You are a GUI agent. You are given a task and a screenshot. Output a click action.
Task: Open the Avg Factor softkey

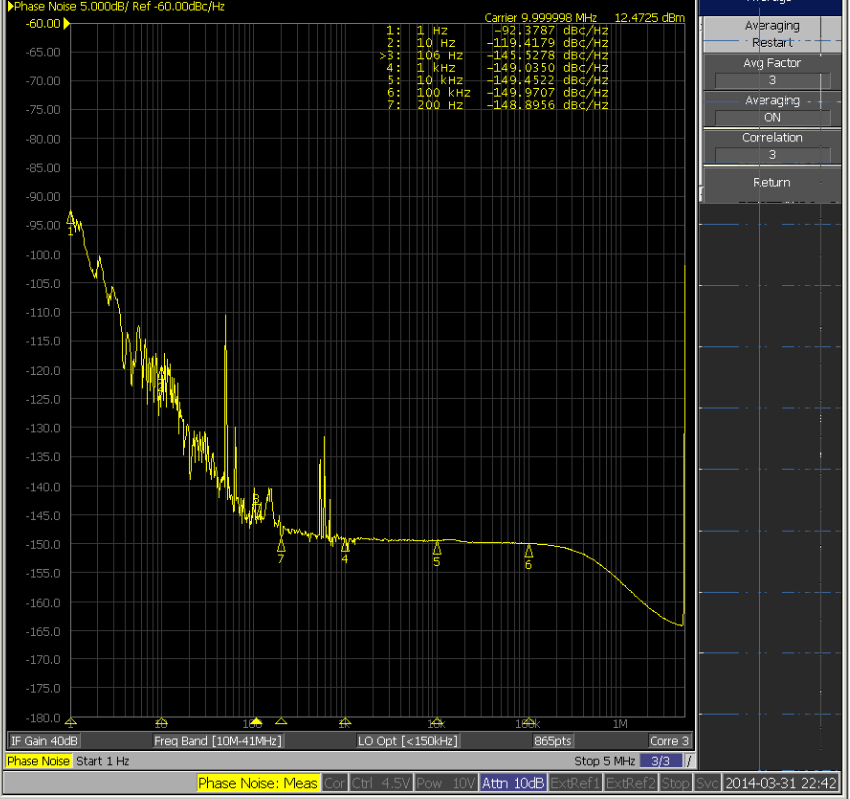click(772, 72)
